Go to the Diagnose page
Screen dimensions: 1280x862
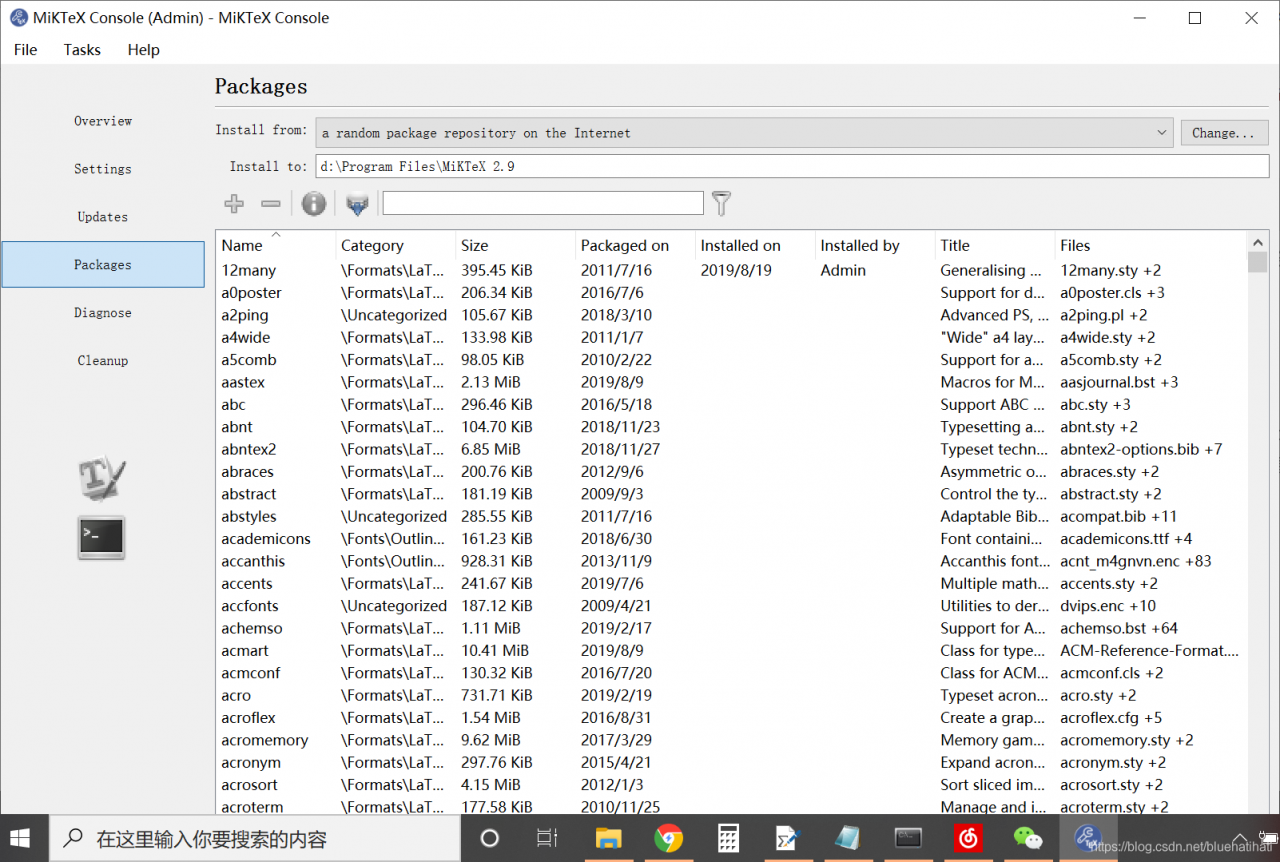[103, 313]
